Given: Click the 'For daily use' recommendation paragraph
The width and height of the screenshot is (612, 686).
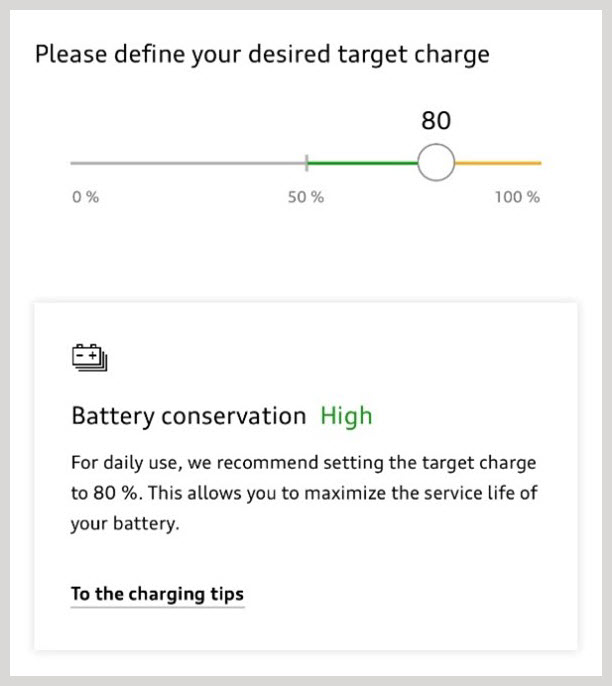Looking at the screenshot, I should tap(304, 493).
